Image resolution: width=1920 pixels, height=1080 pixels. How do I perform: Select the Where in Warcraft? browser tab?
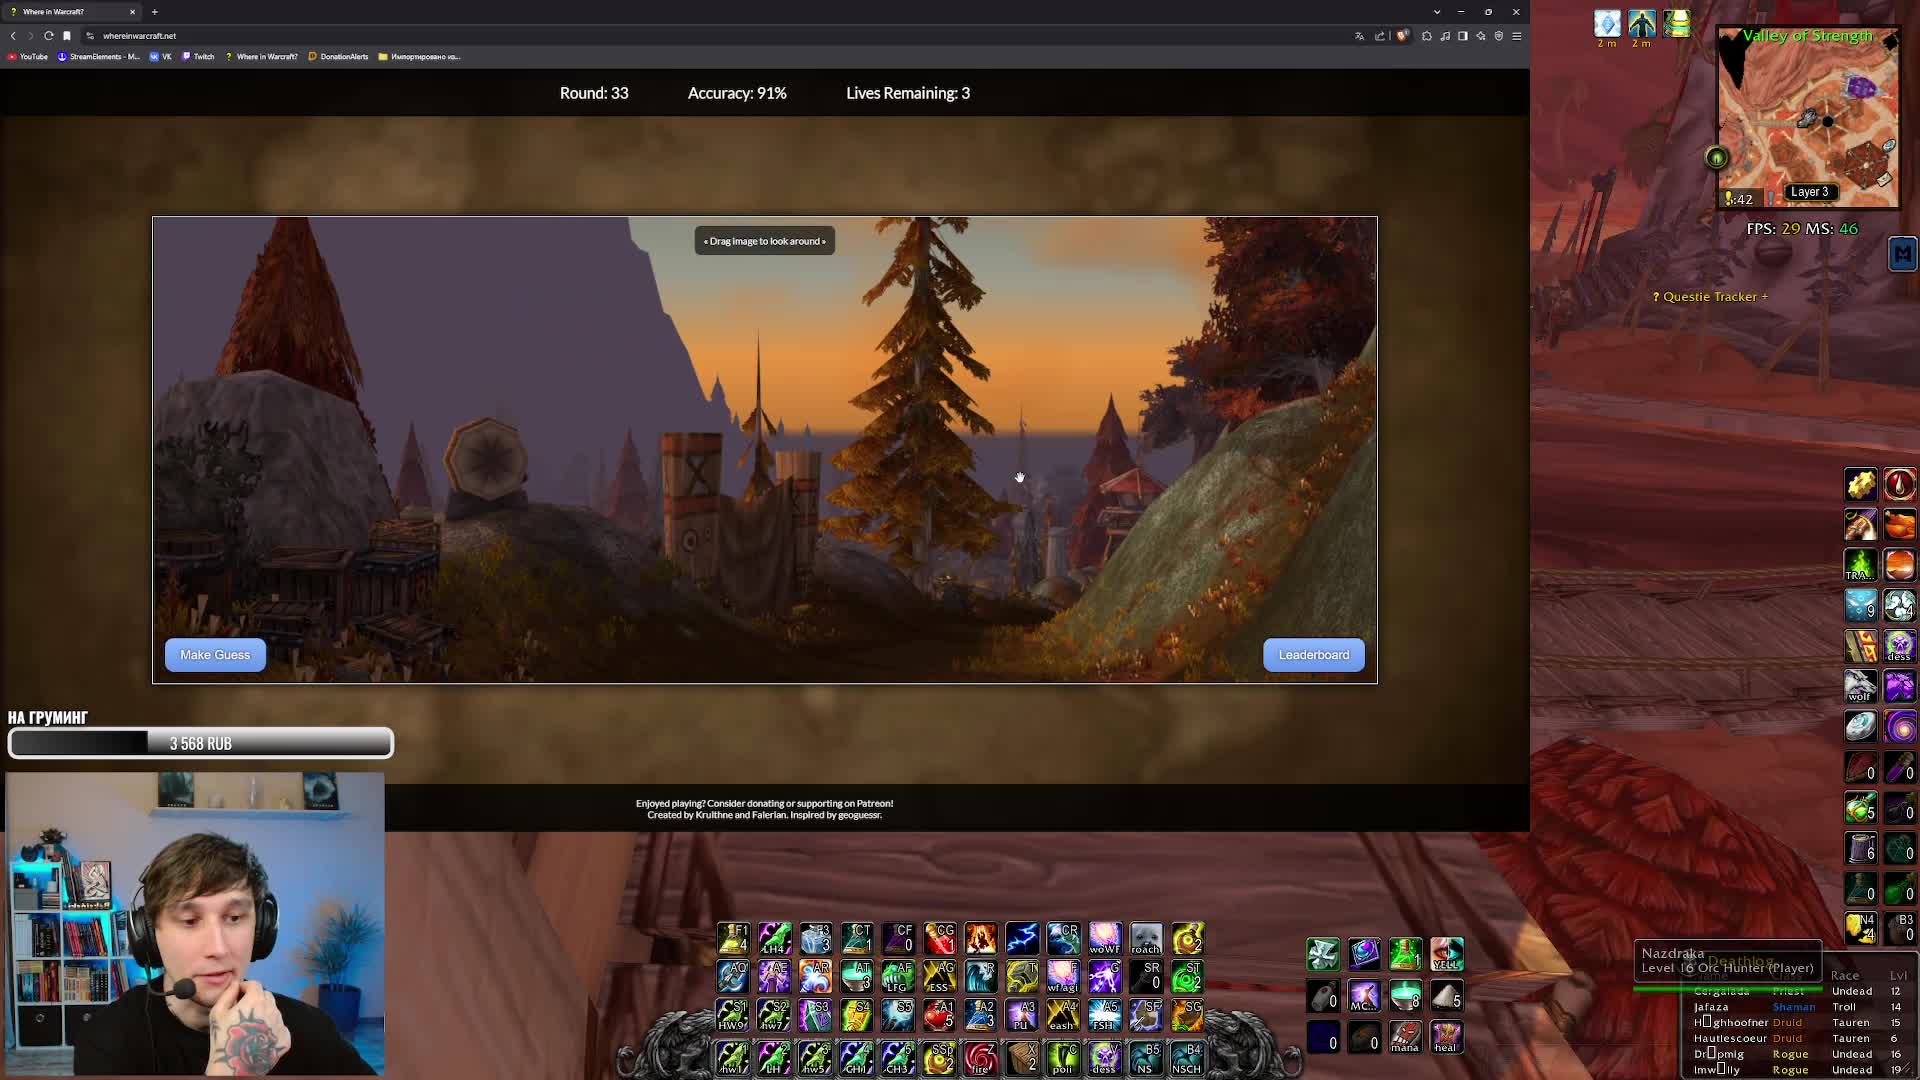click(x=70, y=12)
